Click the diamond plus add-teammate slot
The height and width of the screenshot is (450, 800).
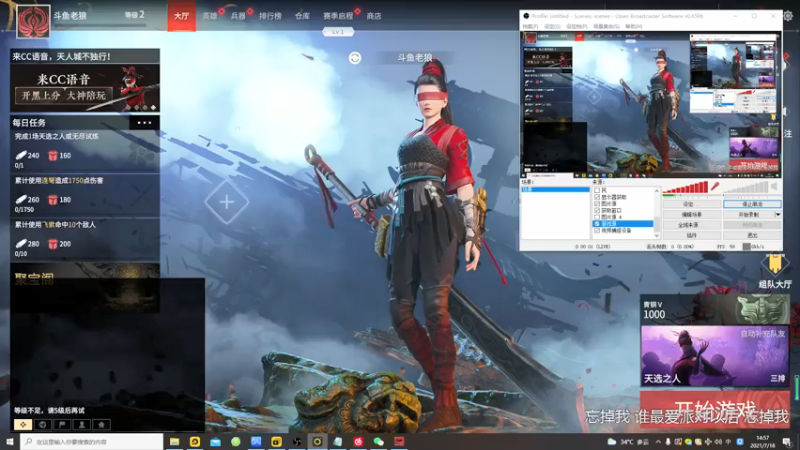227,202
